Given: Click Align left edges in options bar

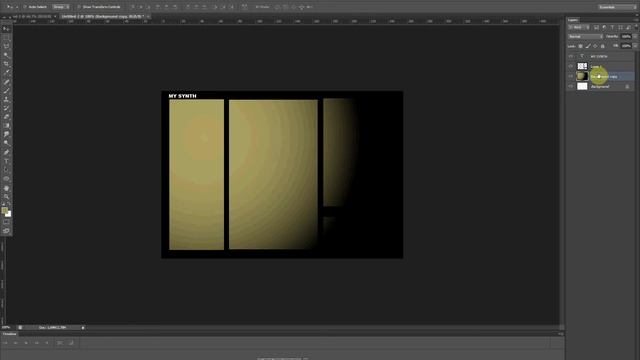Looking at the screenshot, I should pos(158,7).
